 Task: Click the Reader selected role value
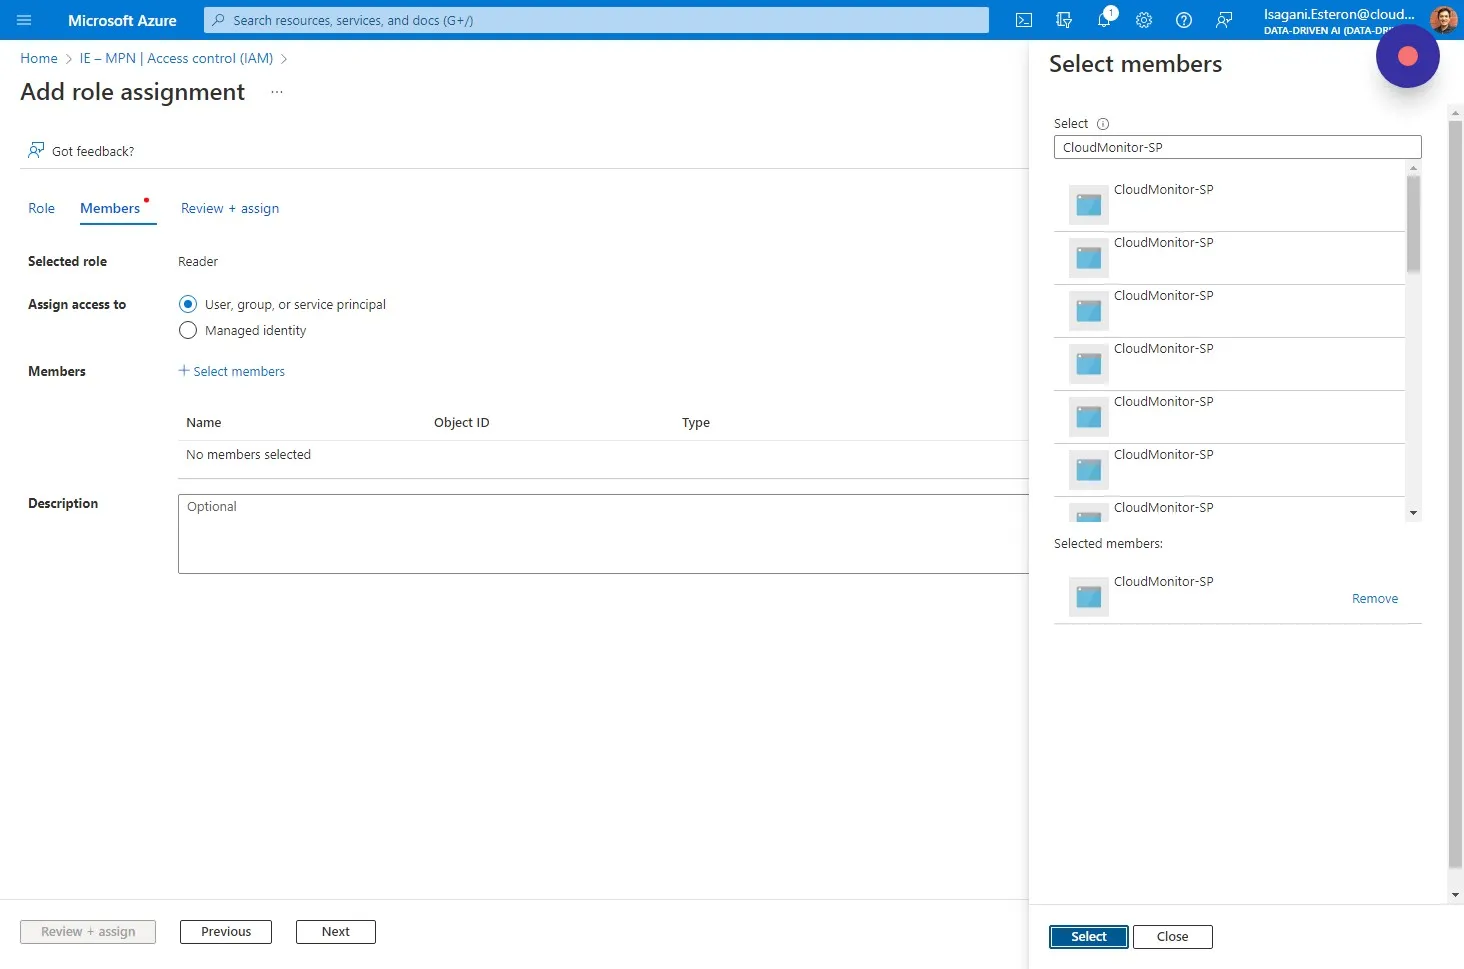[x=198, y=262]
